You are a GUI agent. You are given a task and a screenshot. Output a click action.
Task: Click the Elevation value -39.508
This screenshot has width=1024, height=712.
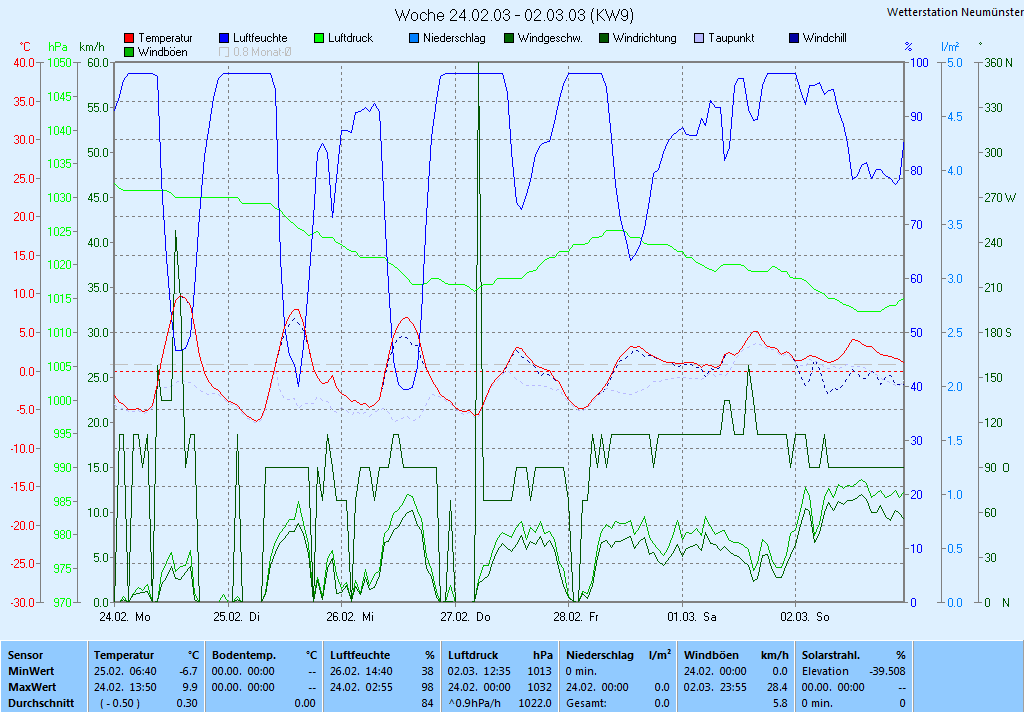click(x=888, y=671)
